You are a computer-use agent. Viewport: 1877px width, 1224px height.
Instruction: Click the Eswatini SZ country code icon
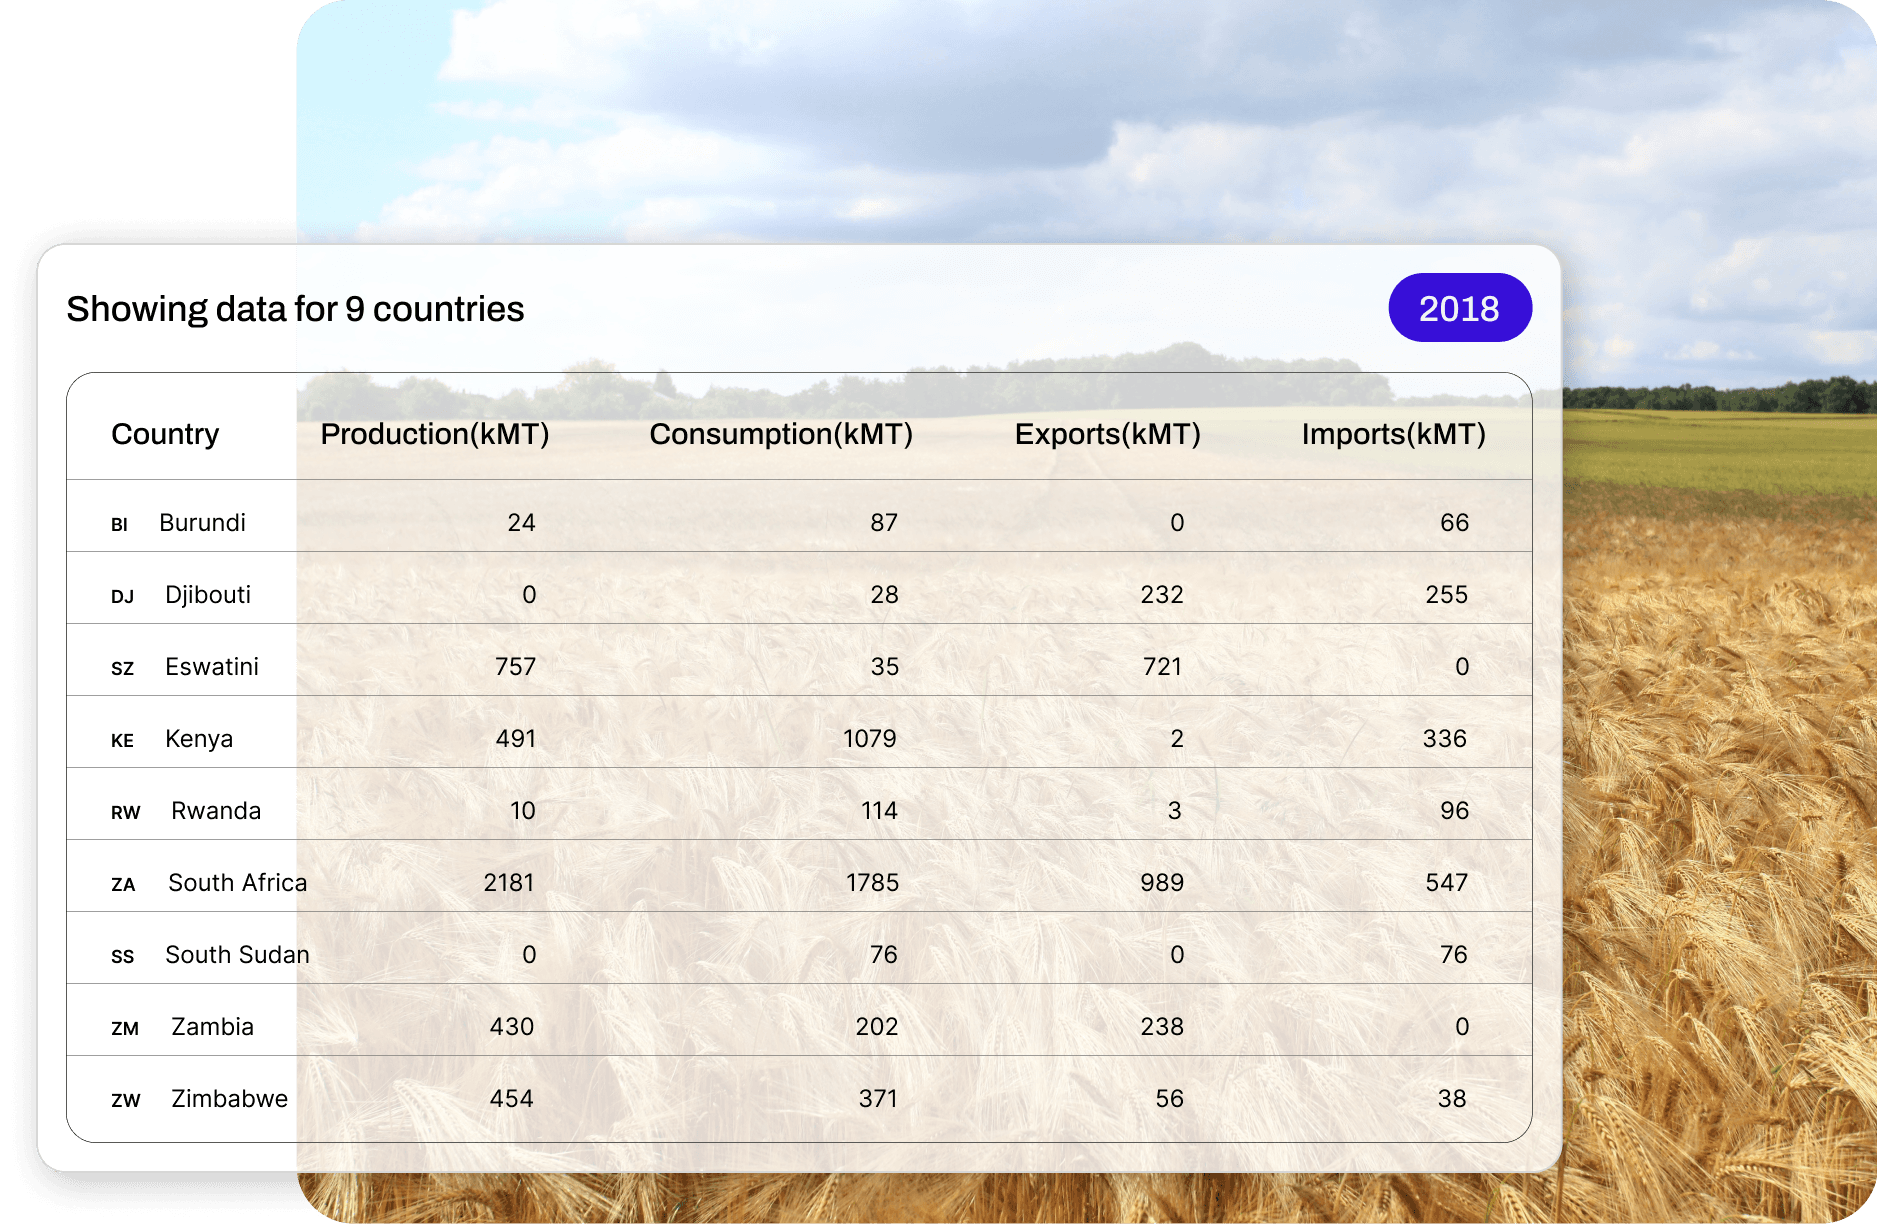point(122,669)
